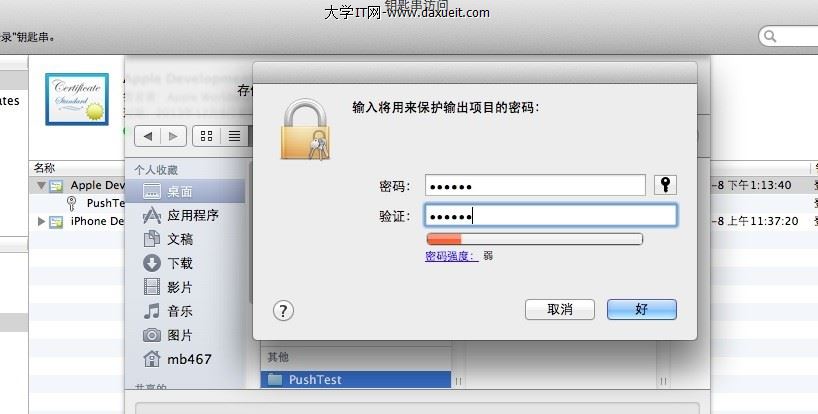Open help with the question mark button
This screenshot has width=818, height=414.
pos(283,311)
